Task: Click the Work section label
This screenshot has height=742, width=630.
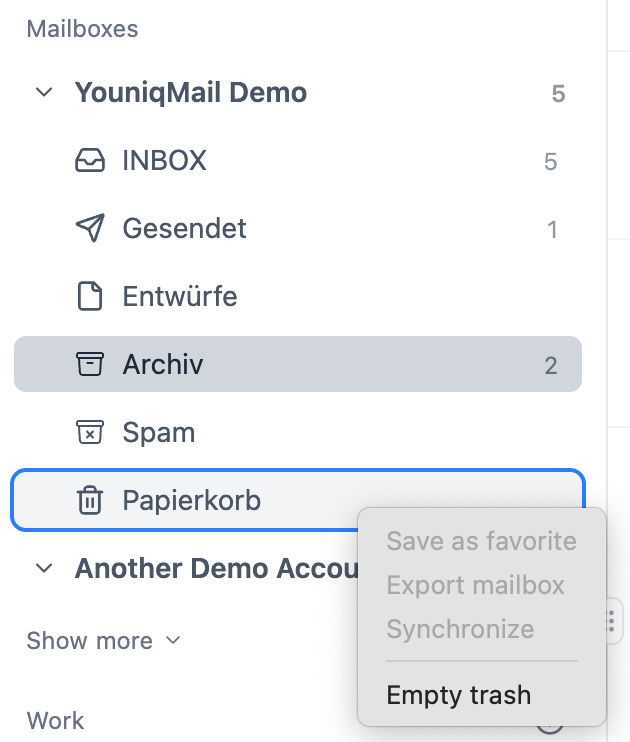Action: [x=55, y=720]
